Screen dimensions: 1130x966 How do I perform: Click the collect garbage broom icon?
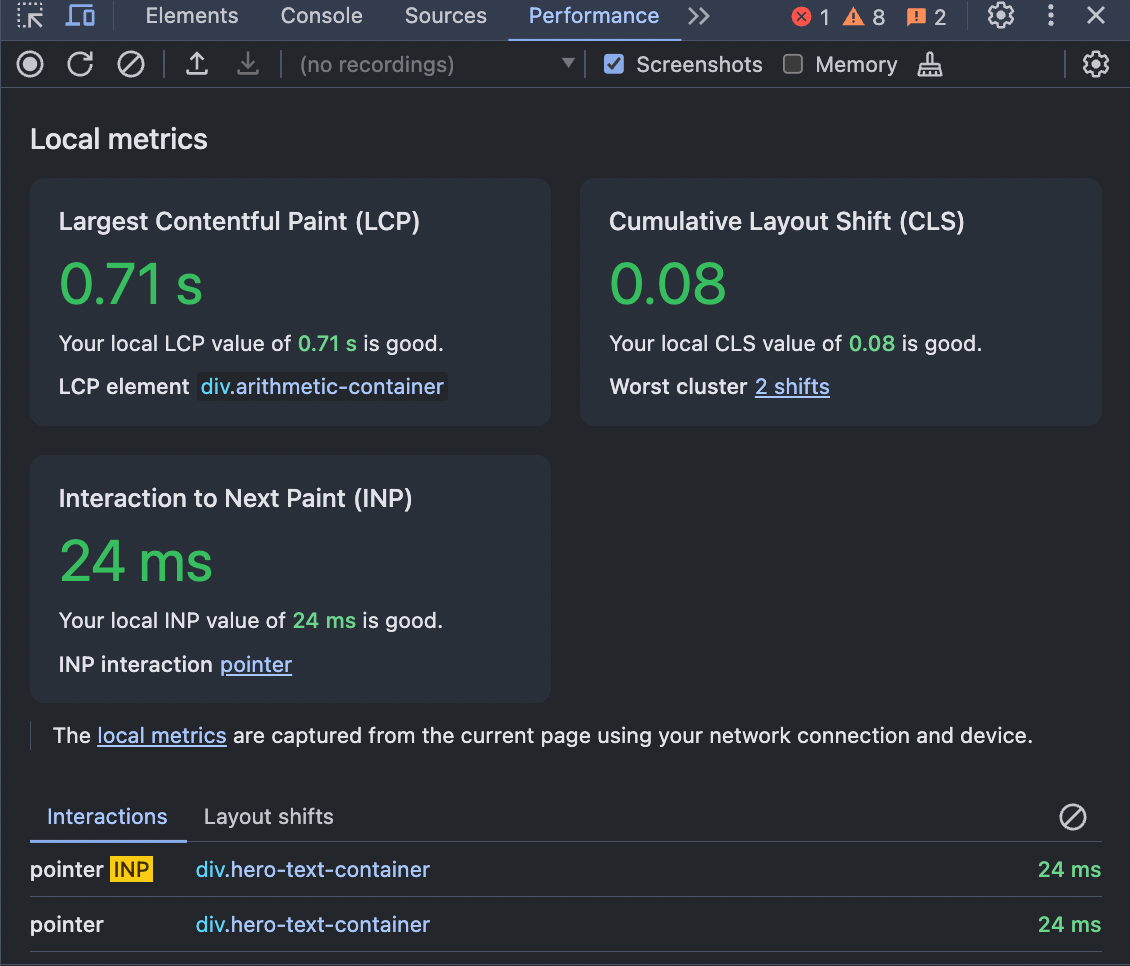click(x=930, y=65)
